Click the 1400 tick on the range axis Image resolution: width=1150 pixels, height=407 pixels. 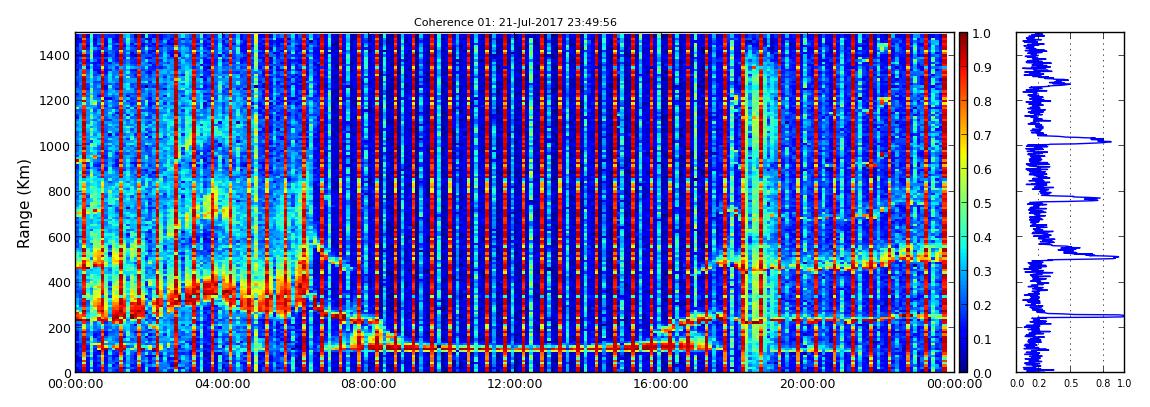[55, 56]
